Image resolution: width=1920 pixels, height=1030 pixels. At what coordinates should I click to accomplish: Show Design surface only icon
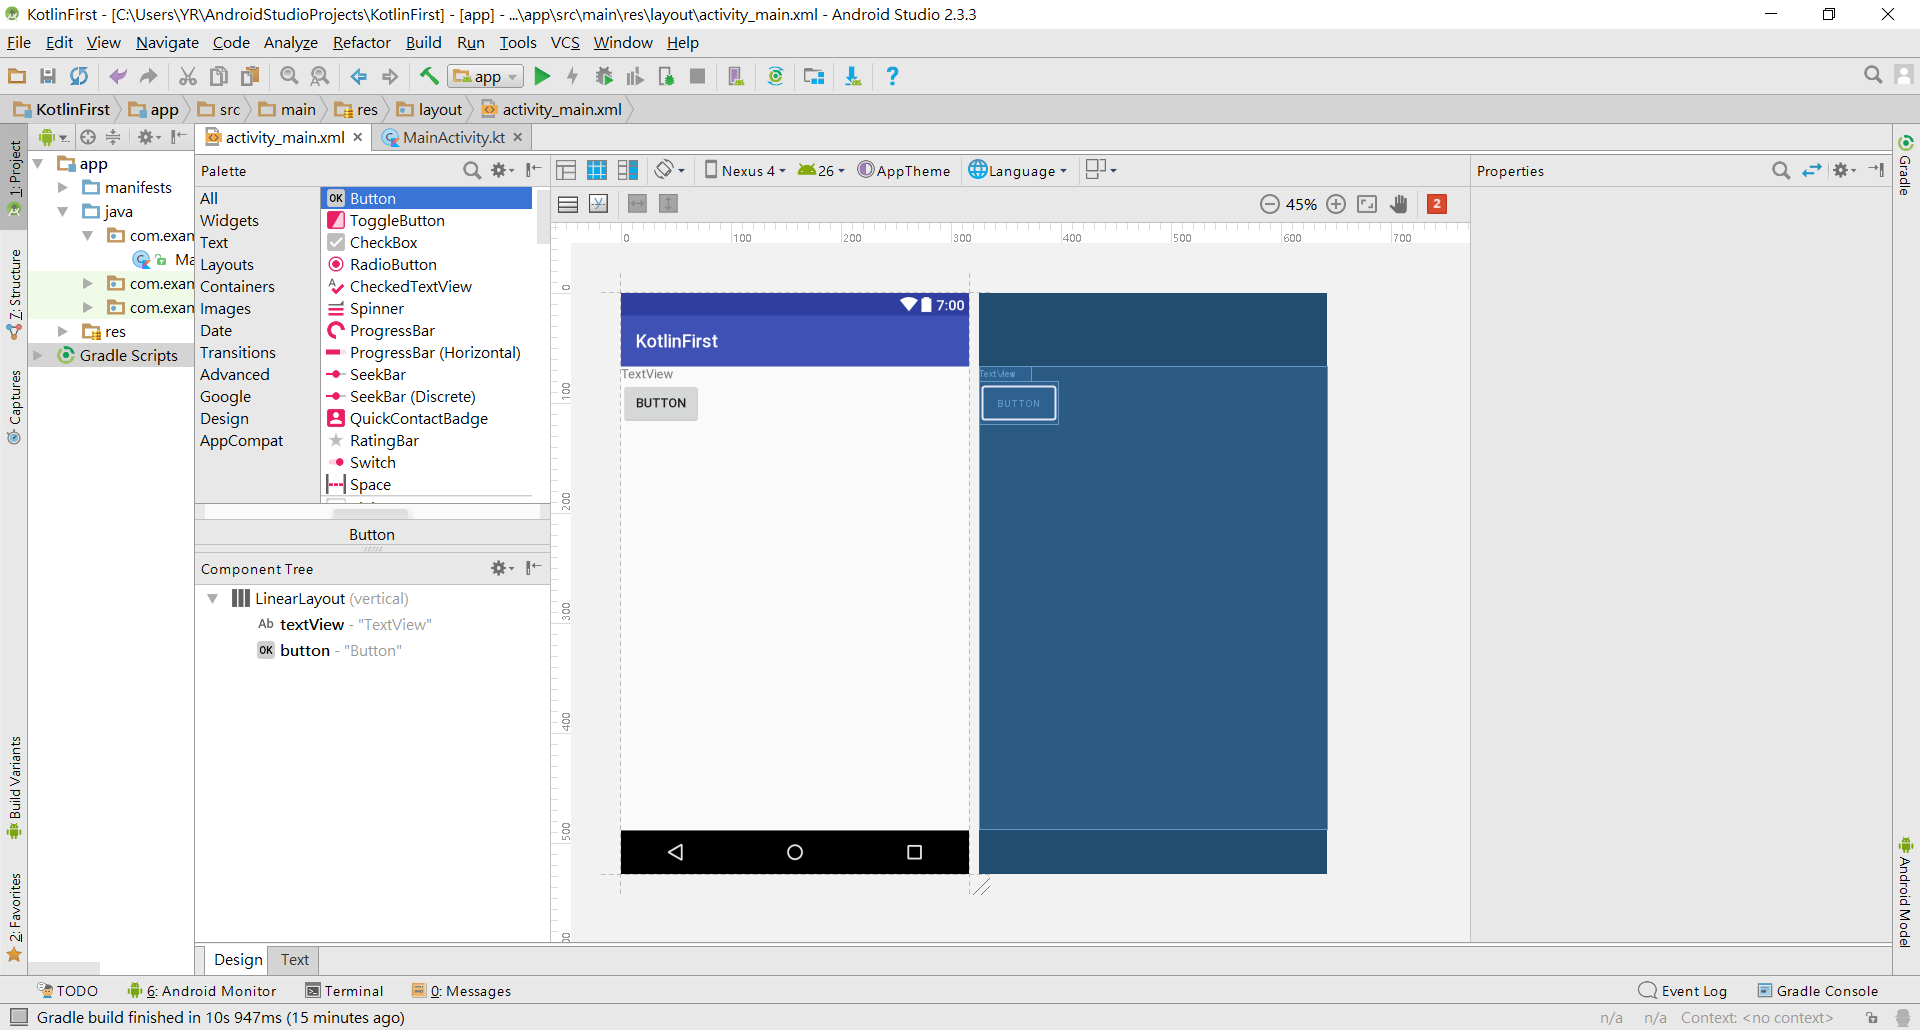click(x=566, y=170)
